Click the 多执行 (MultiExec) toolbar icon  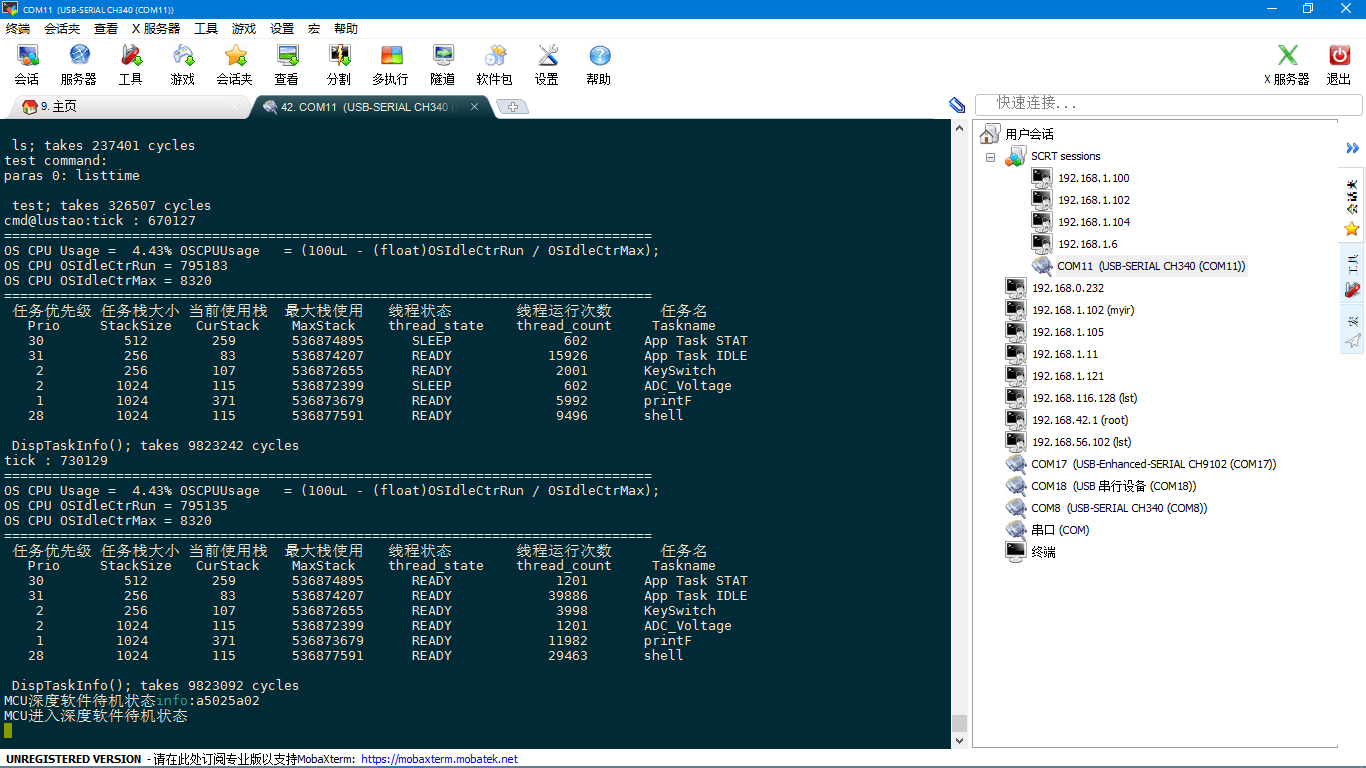[390, 64]
